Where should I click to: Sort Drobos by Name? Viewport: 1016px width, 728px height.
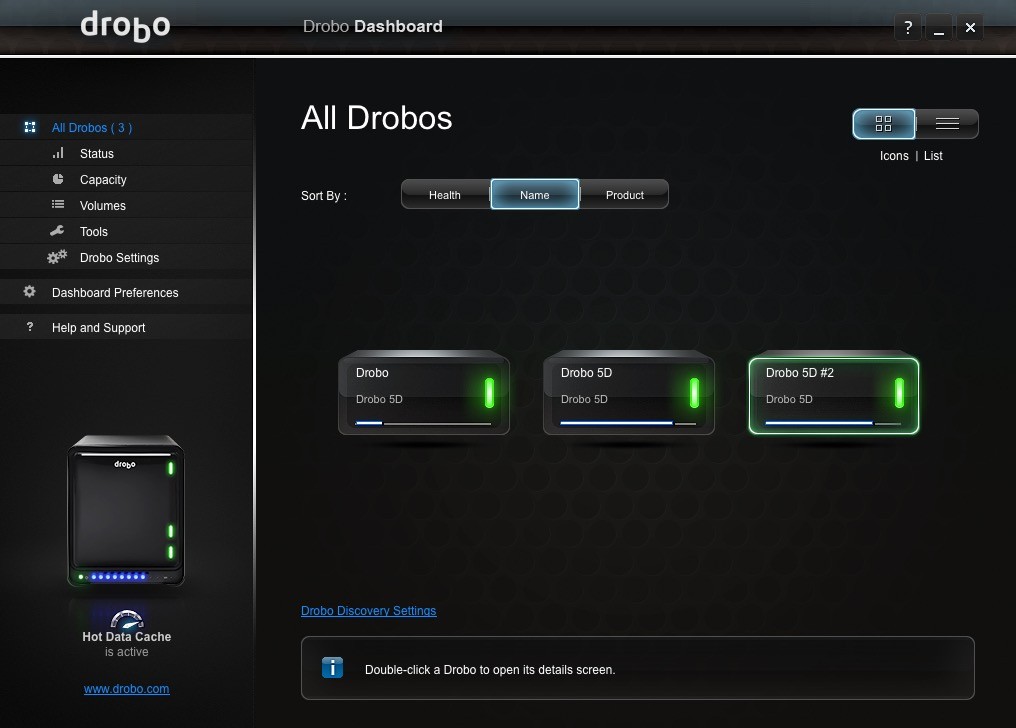(x=535, y=194)
